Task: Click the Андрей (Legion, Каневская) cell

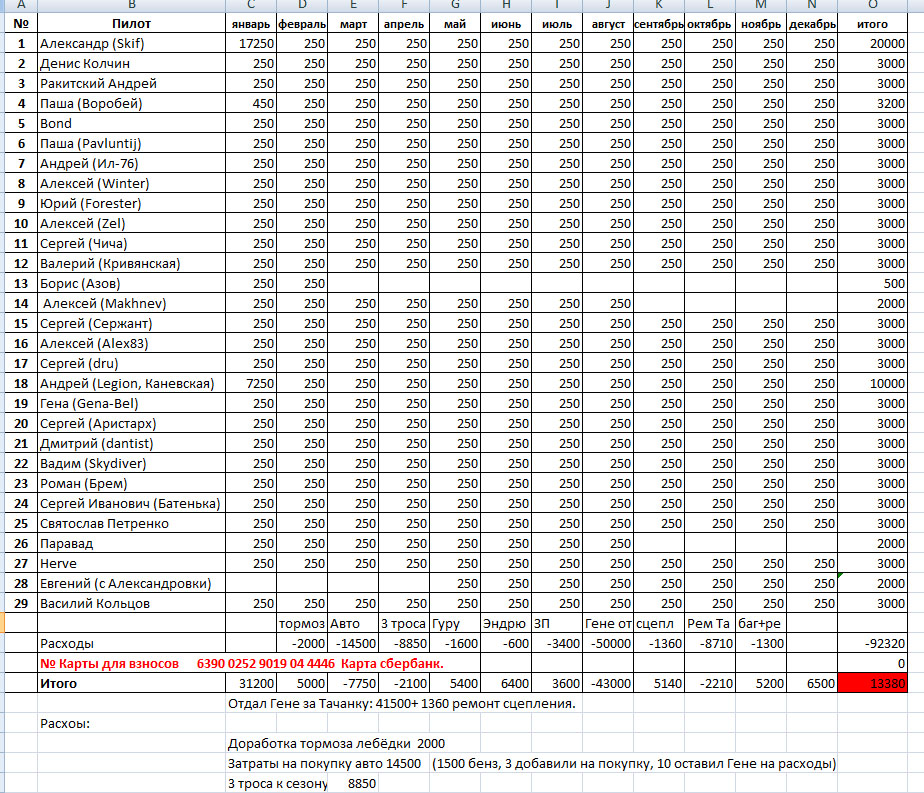Action: pos(131,384)
